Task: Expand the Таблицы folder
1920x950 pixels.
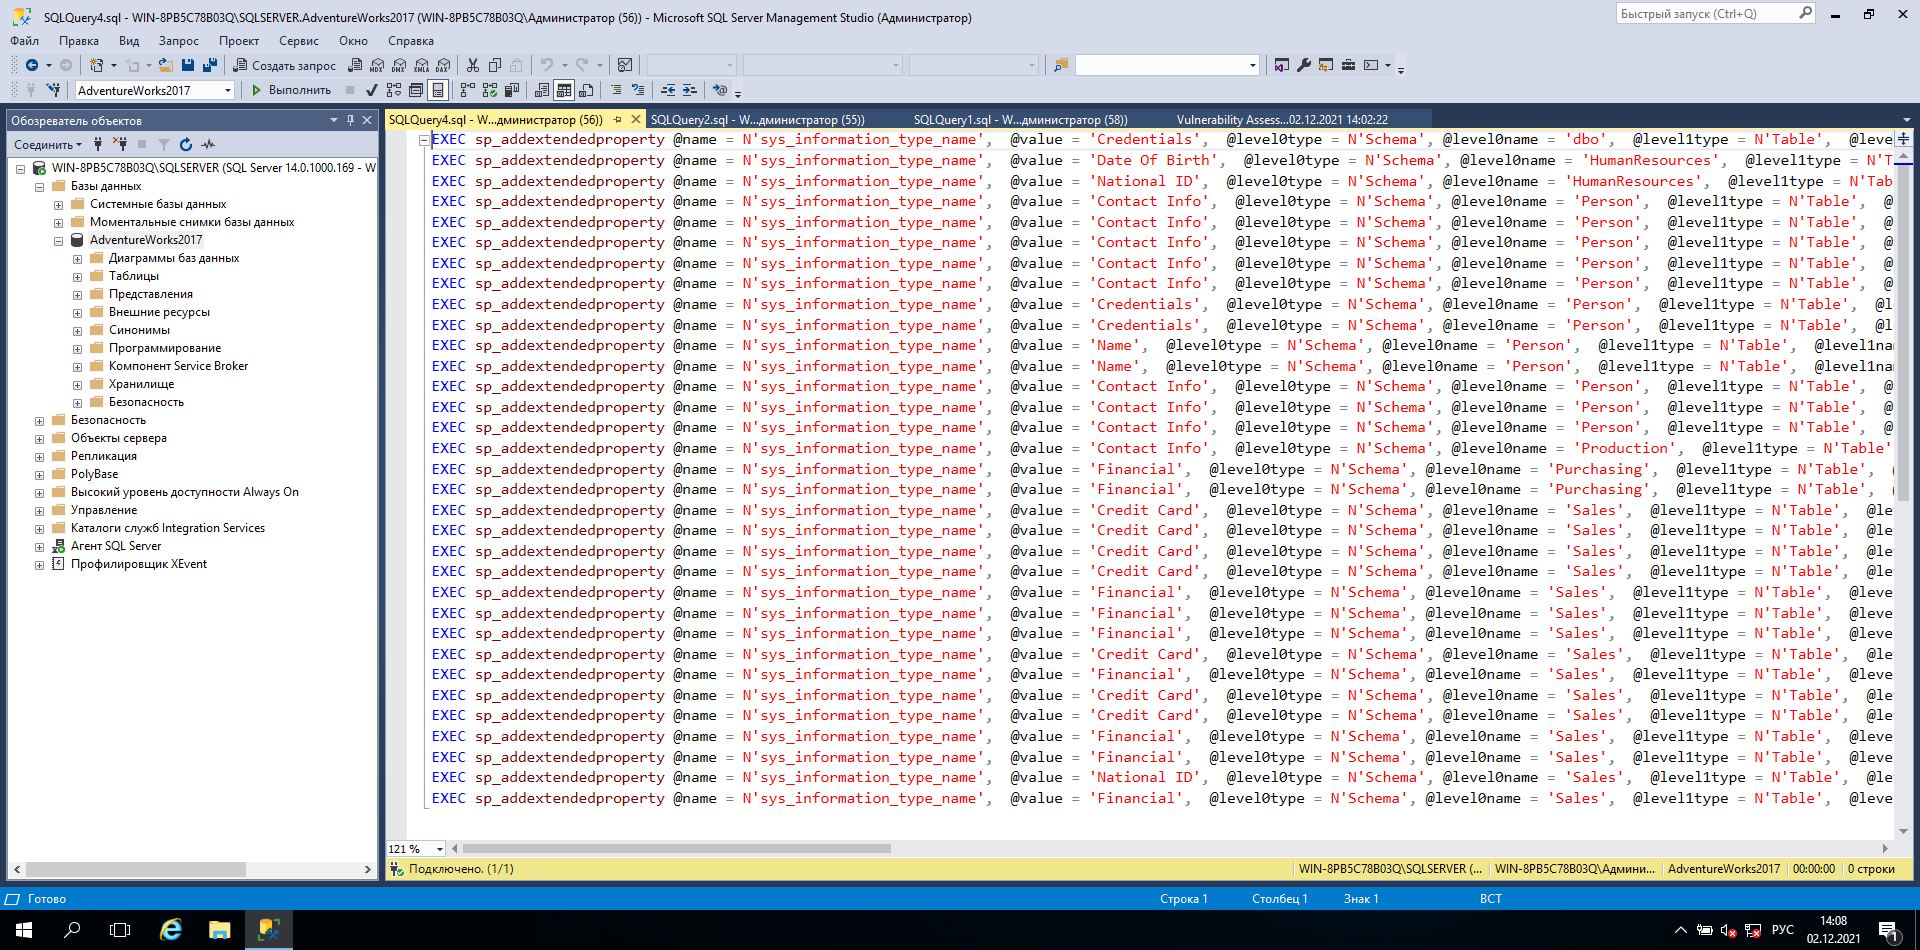Action: click(77, 277)
